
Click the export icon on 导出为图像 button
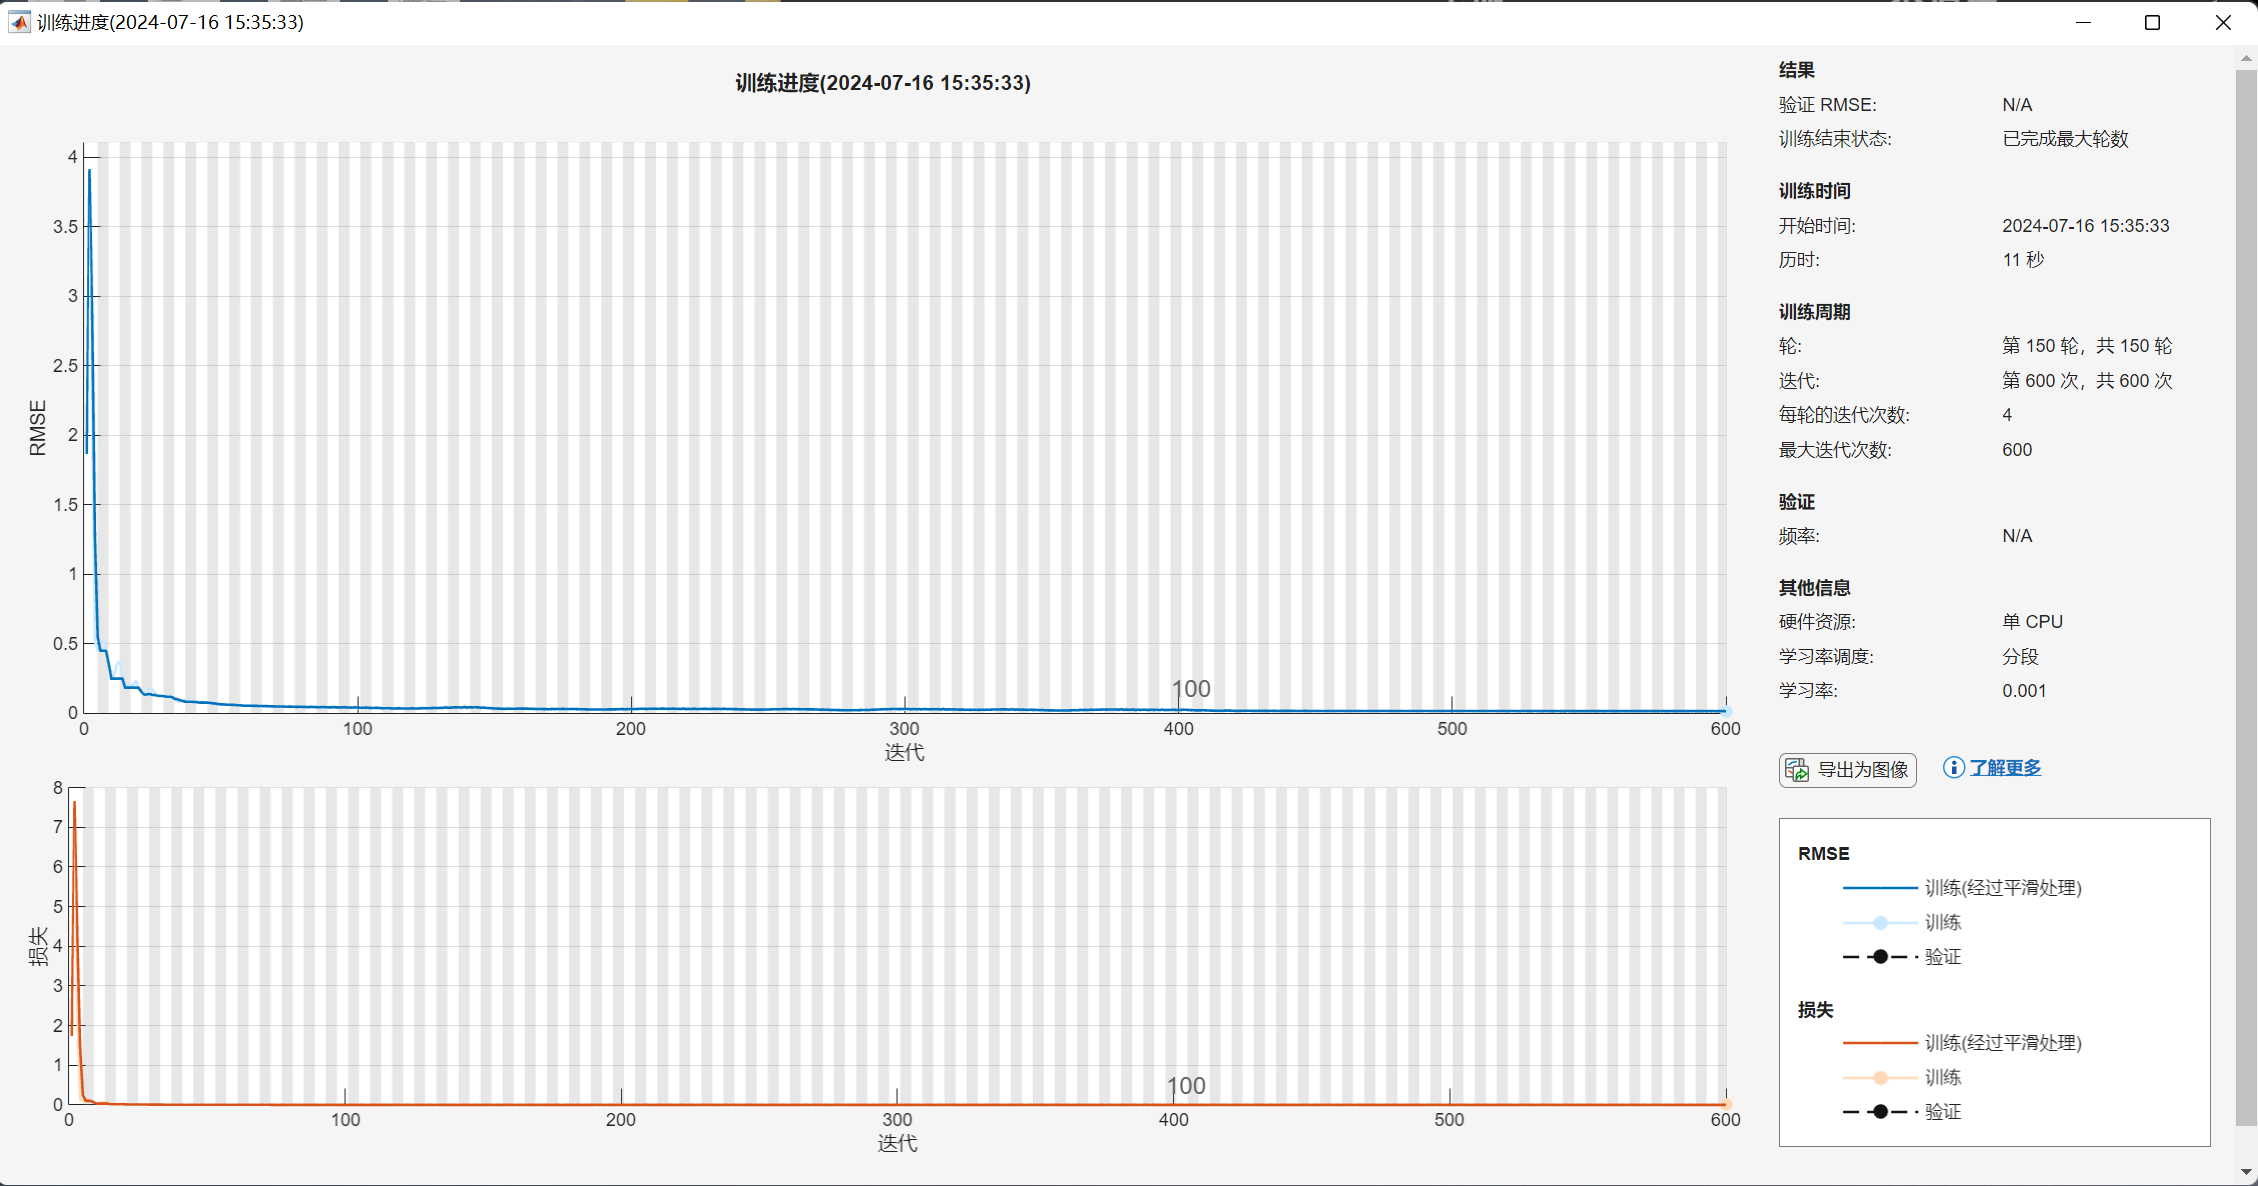click(x=1797, y=770)
